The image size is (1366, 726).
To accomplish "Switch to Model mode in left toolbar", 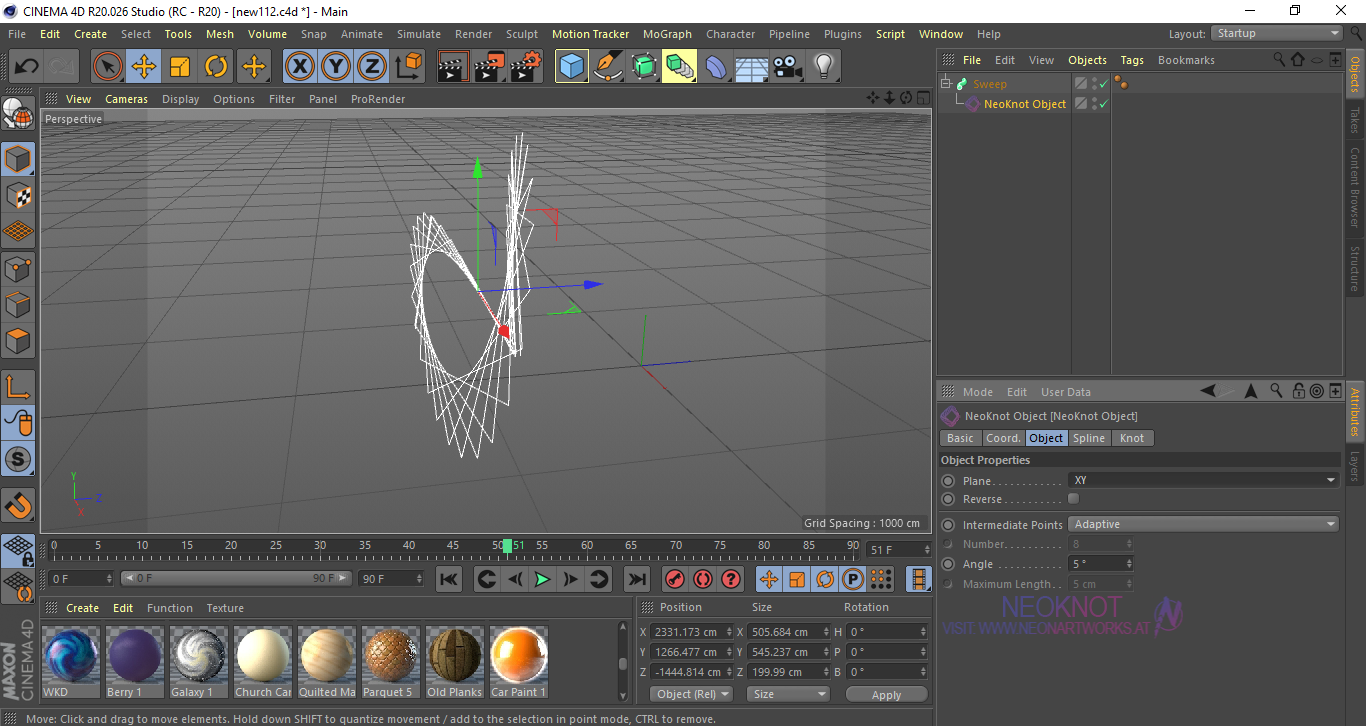I will [18, 159].
